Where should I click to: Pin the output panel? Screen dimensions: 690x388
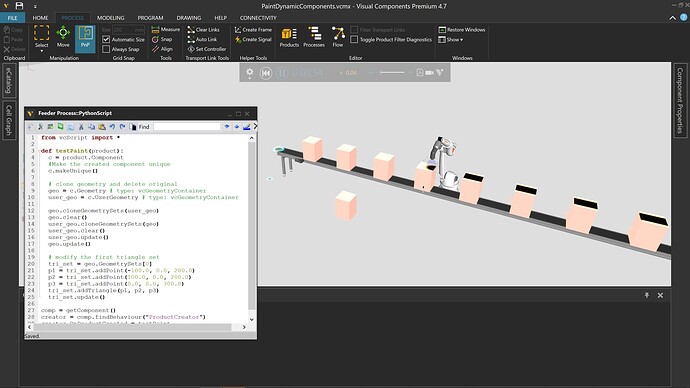tap(646, 295)
